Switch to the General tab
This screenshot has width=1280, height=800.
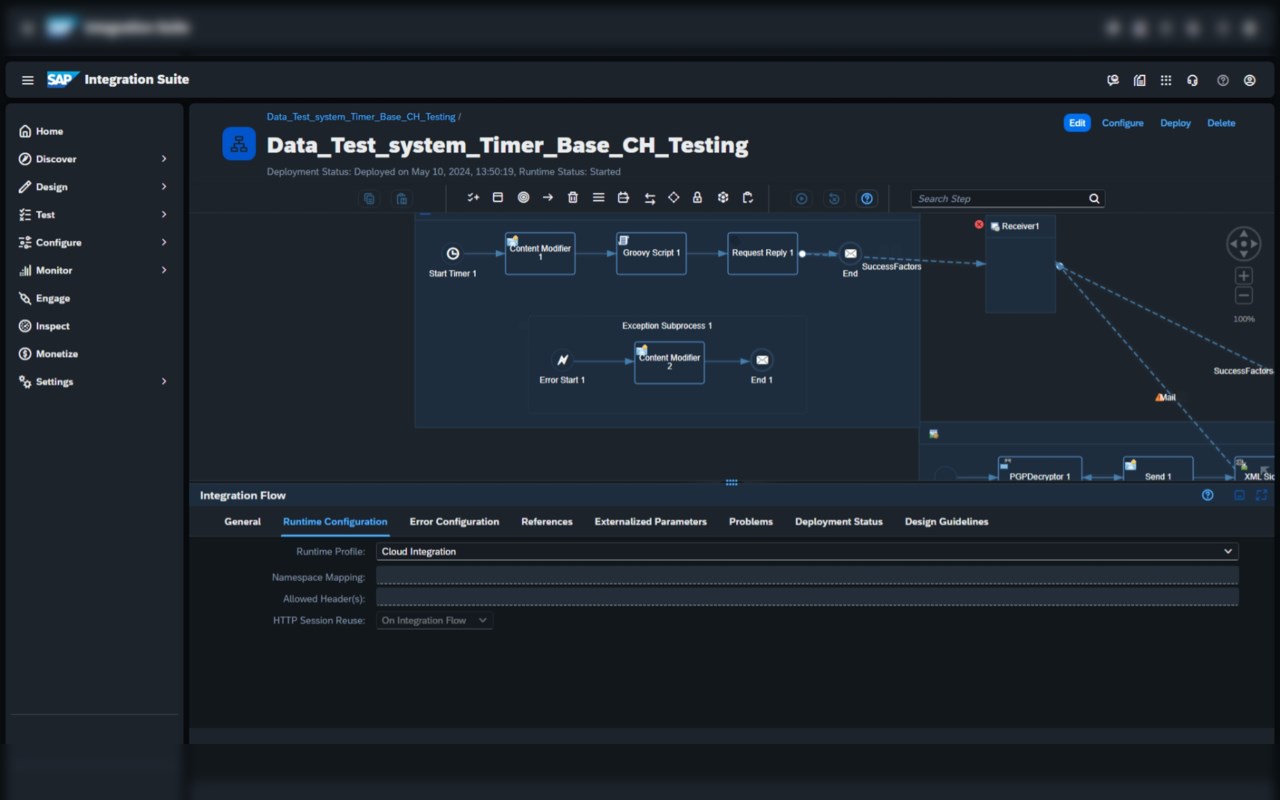242,522
